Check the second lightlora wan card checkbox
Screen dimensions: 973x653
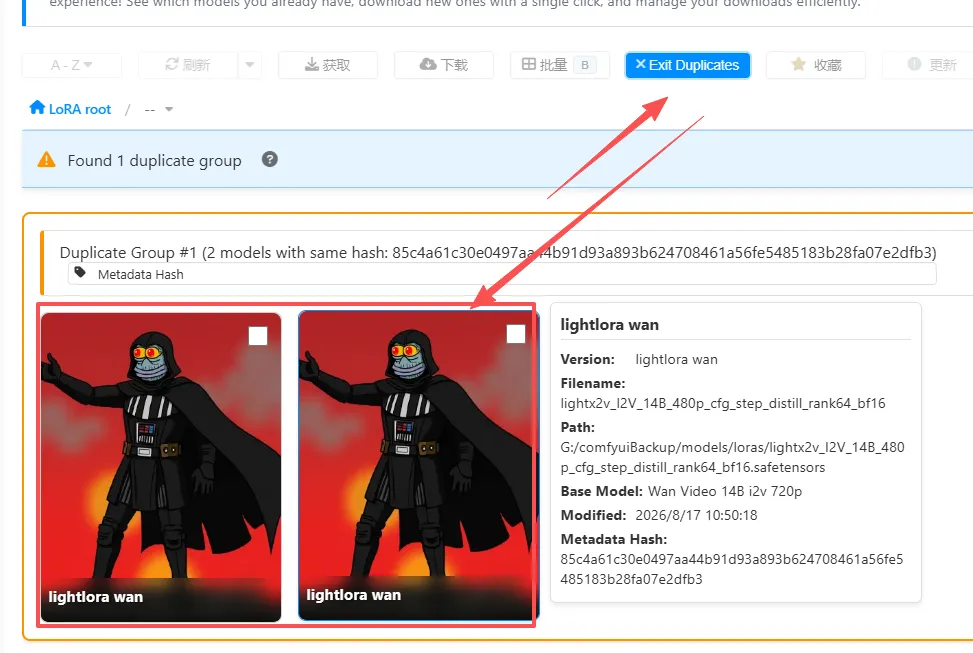coord(516,334)
